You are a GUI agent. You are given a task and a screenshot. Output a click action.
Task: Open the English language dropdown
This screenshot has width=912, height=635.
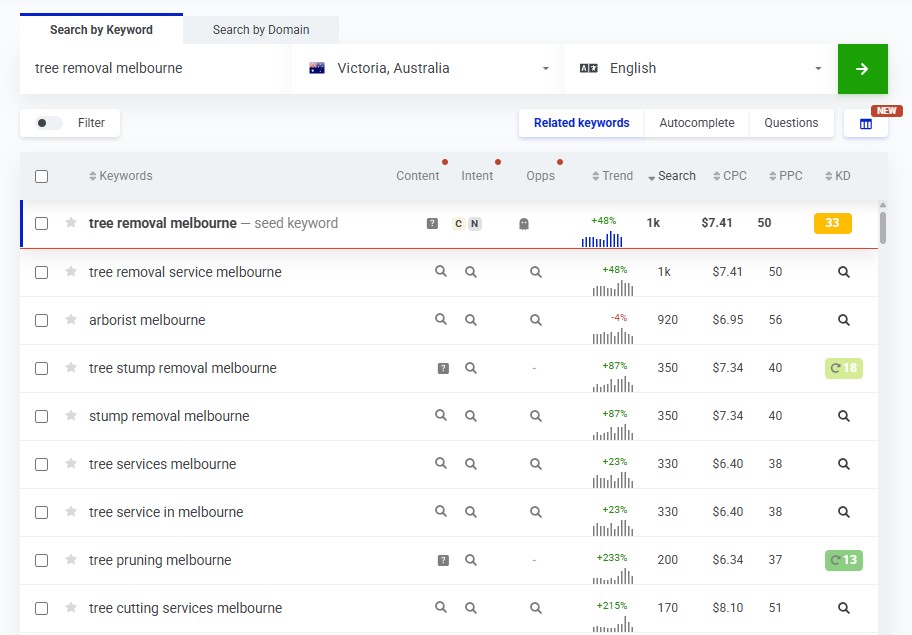point(700,69)
